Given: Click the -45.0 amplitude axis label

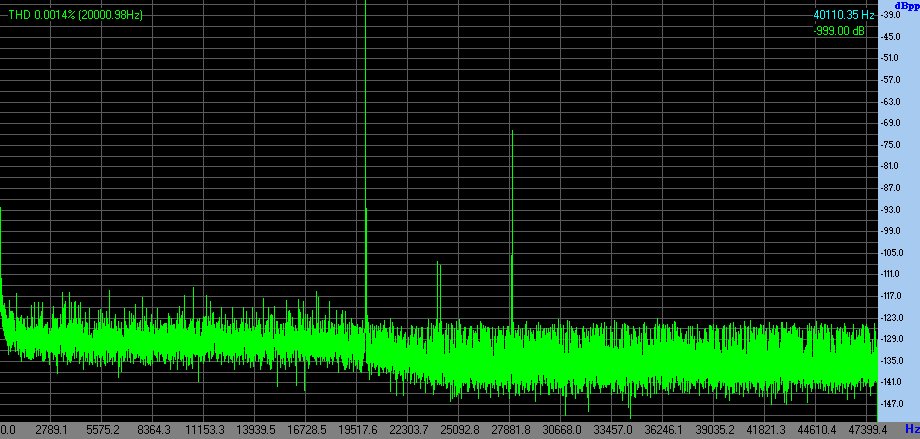Looking at the screenshot, I should tap(891, 36).
